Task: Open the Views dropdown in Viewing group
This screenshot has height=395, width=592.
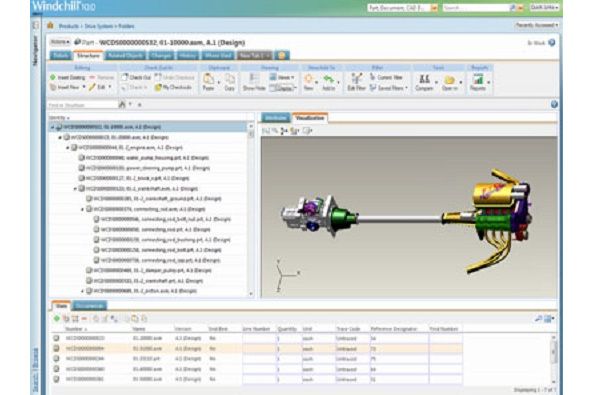Action: [x=282, y=77]
